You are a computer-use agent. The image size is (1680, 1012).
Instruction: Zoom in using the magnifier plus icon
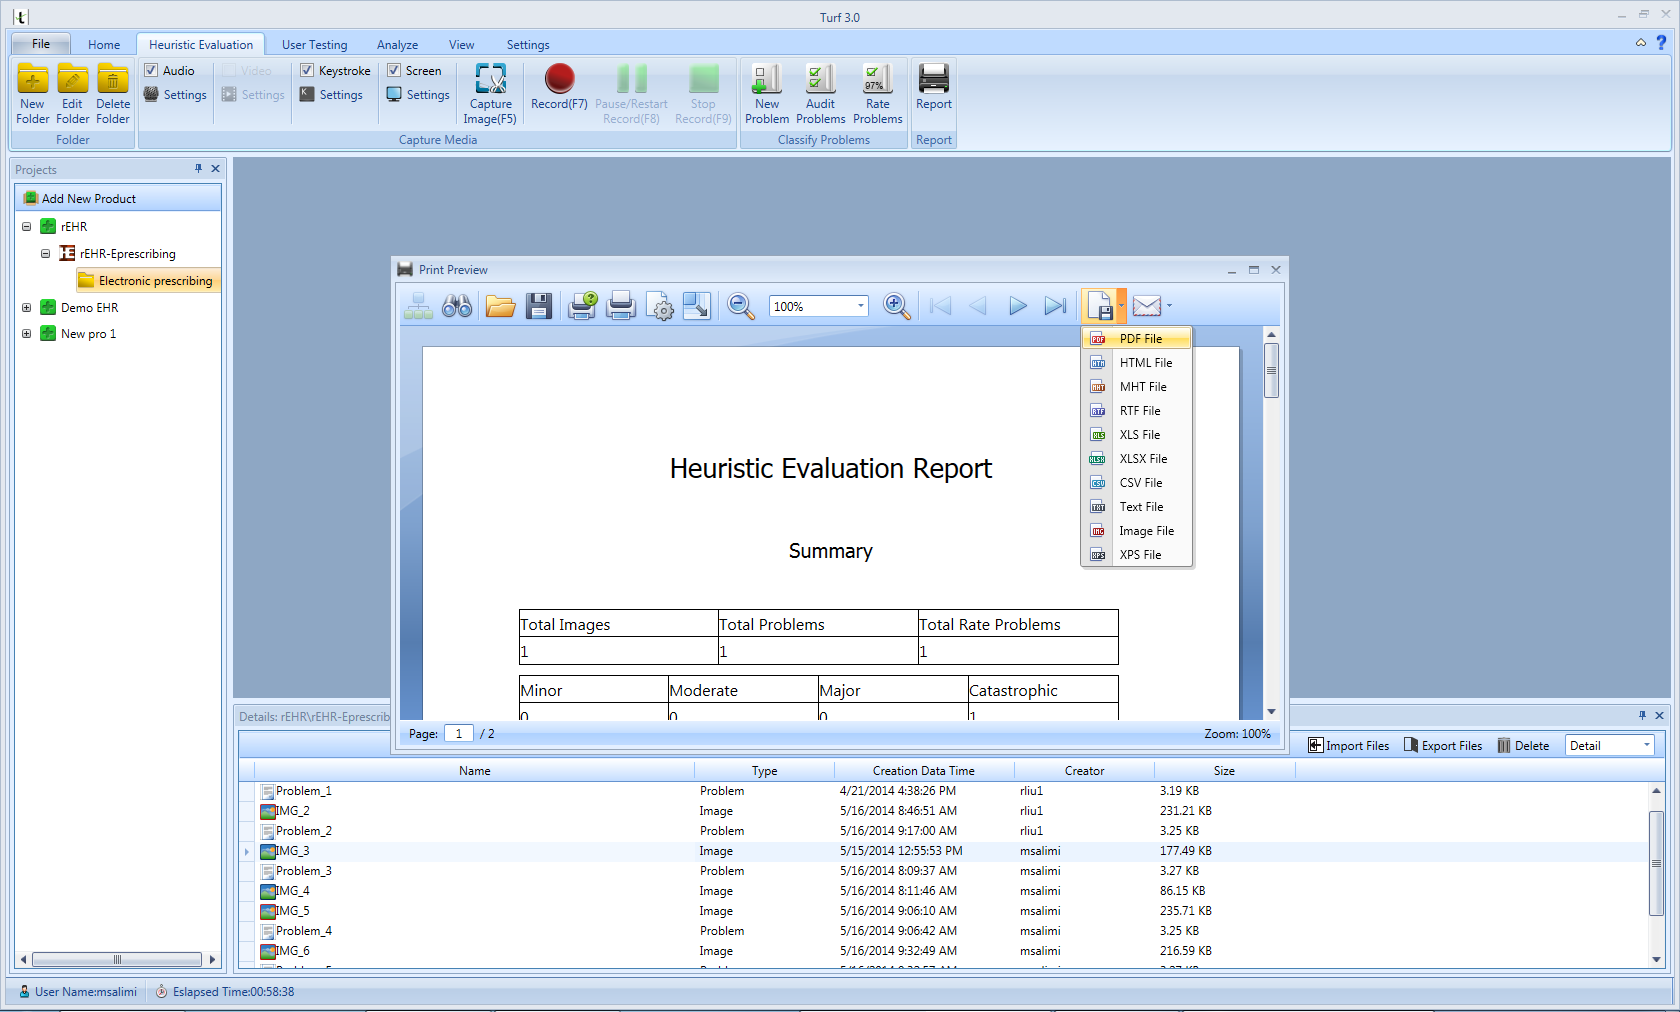pyautogui.click(x=896, y=306)
